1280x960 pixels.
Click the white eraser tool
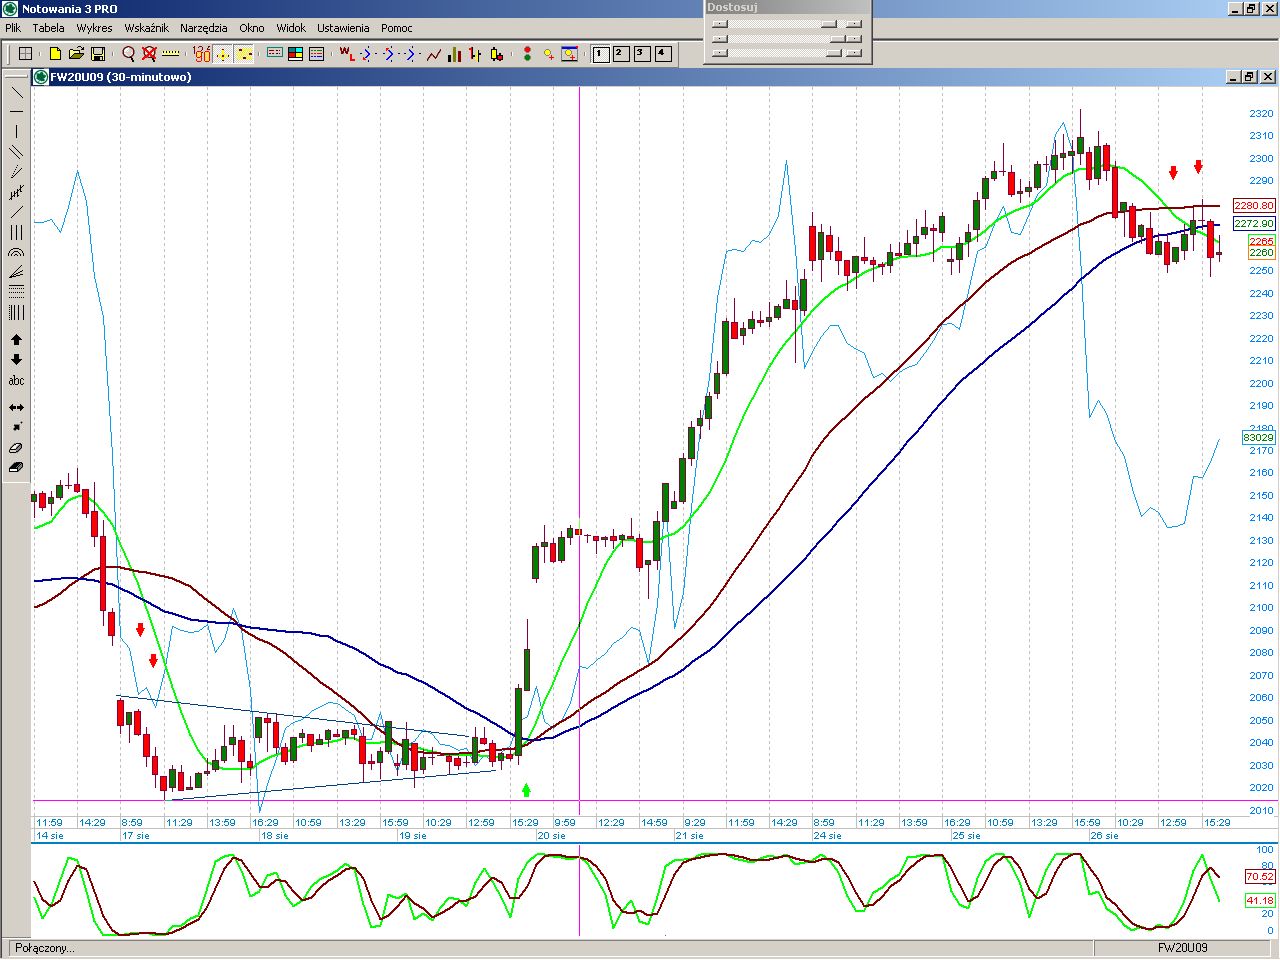[x=16, y=448]
